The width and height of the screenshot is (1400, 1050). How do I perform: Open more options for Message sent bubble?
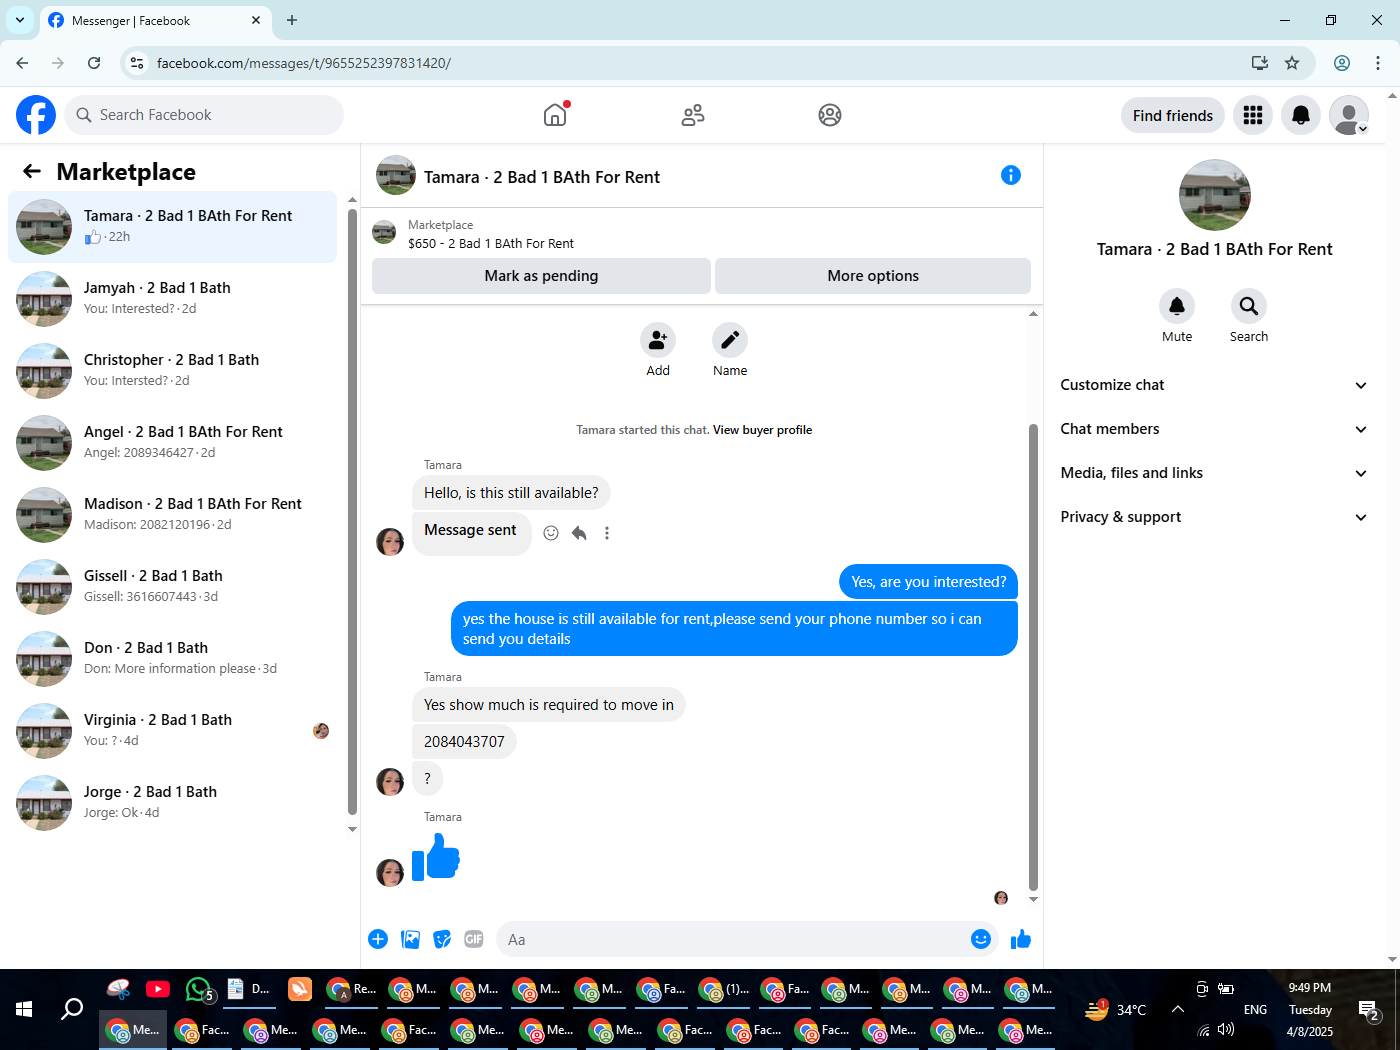(607, 533)
